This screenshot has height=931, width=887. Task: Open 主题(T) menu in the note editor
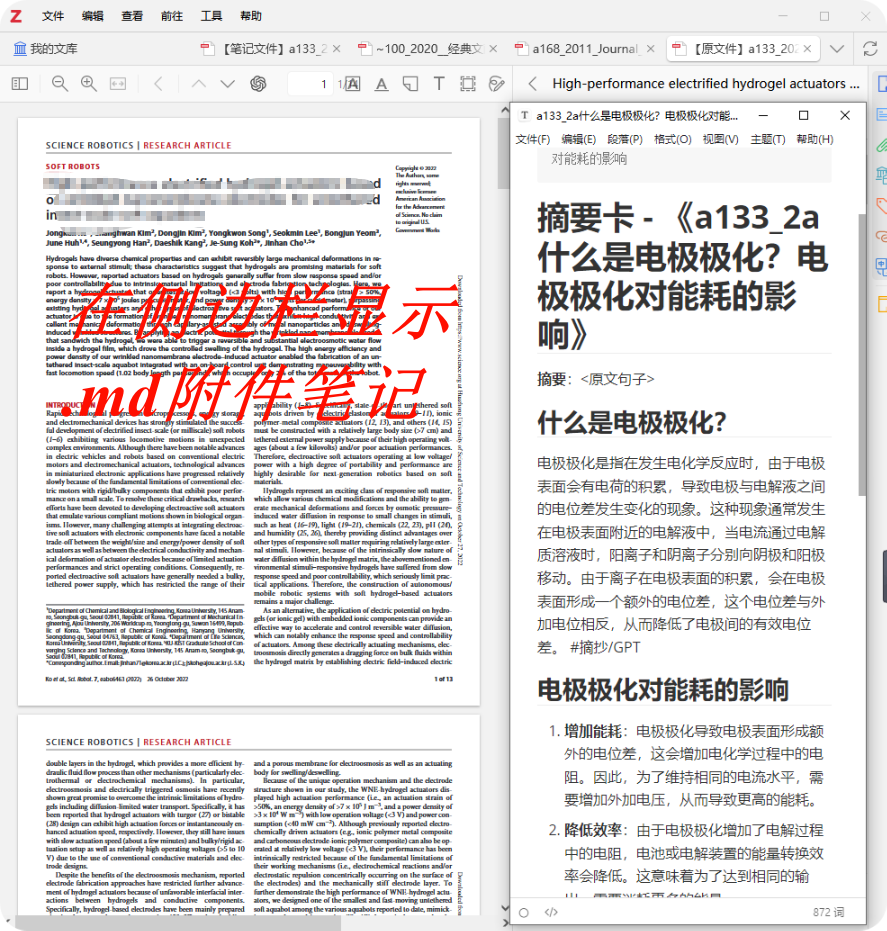point(768,139)
